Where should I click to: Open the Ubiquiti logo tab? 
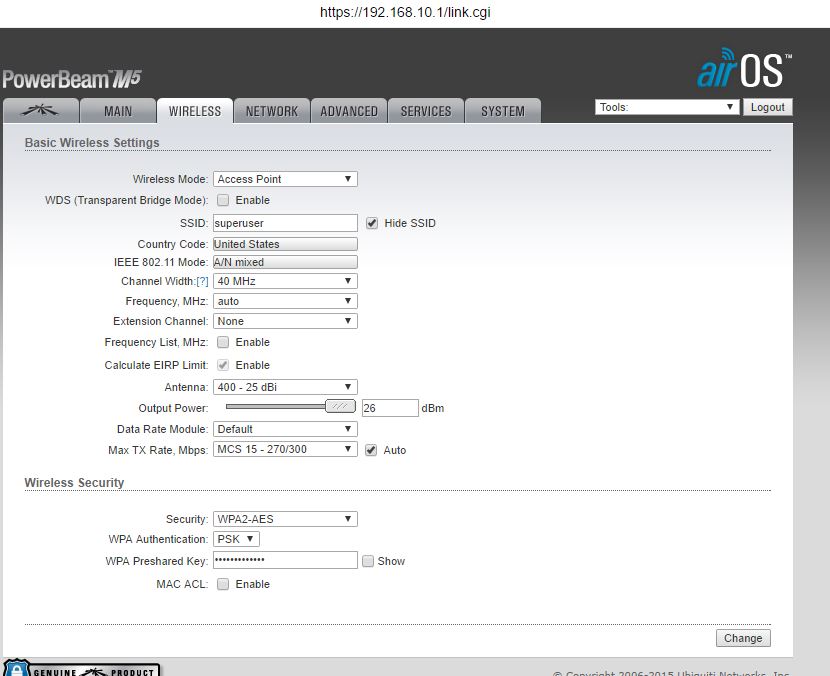(41, 111)
